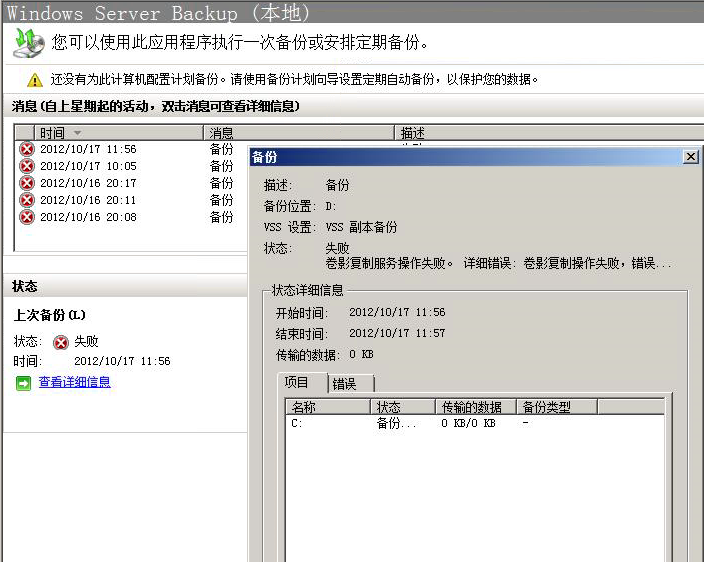Click the 备份 description value in dialog
Screen dimensions: 704x562
click(337, 185)
